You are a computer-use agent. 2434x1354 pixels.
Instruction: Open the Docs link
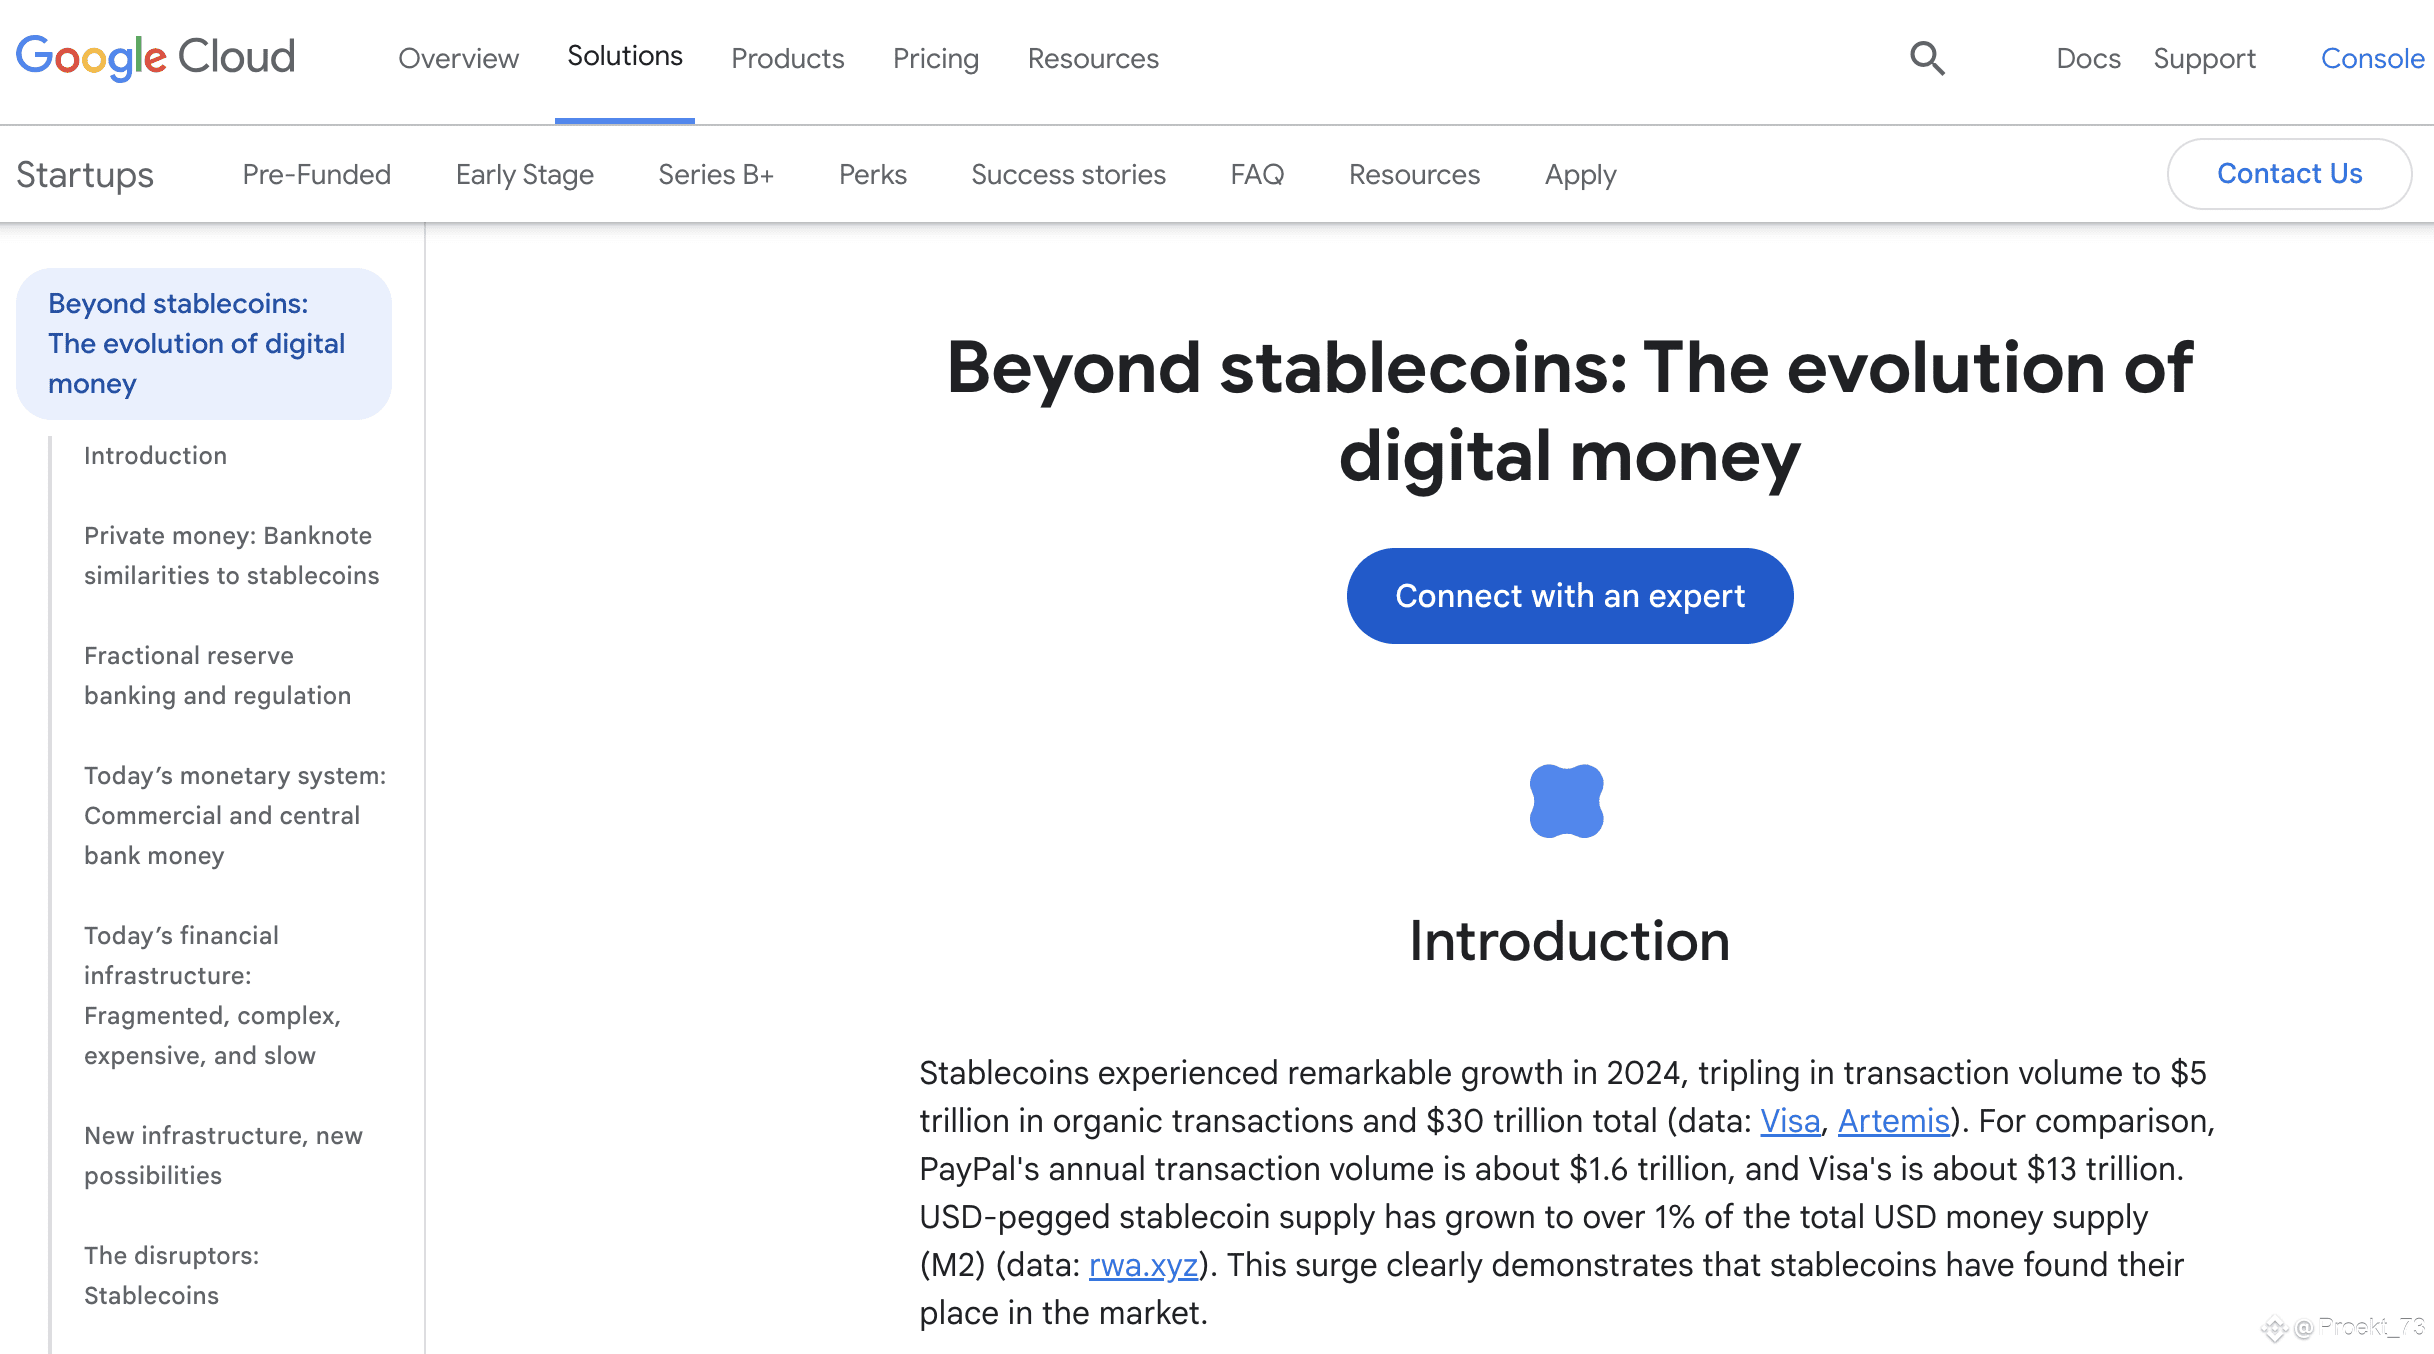[x=2089, y=59]
